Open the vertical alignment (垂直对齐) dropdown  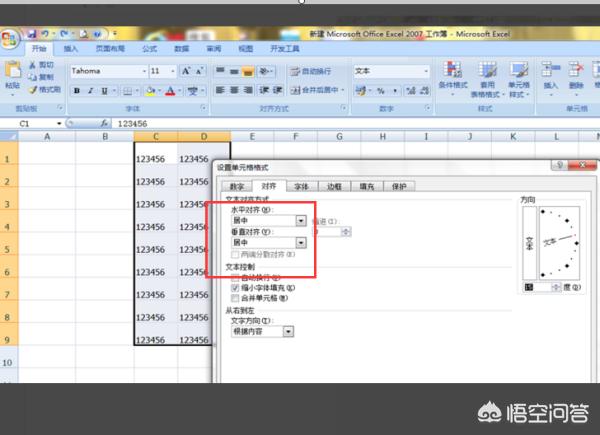coord(301,242)
